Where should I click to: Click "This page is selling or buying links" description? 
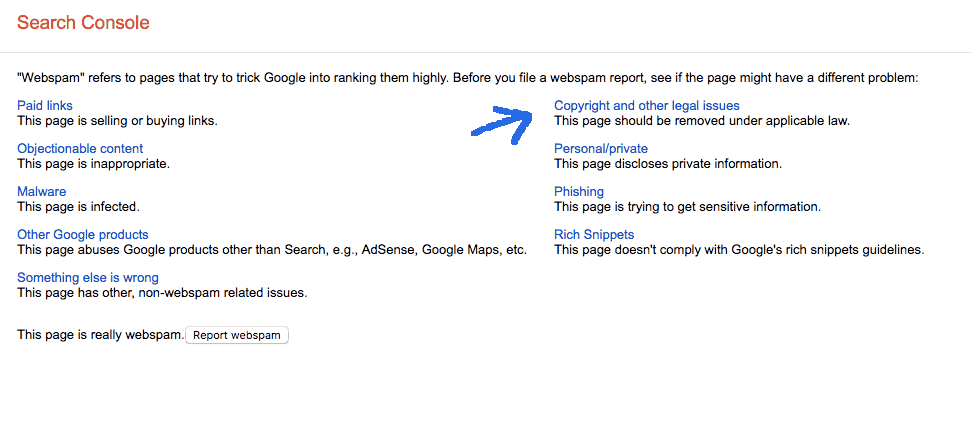(x=117, y=121)
